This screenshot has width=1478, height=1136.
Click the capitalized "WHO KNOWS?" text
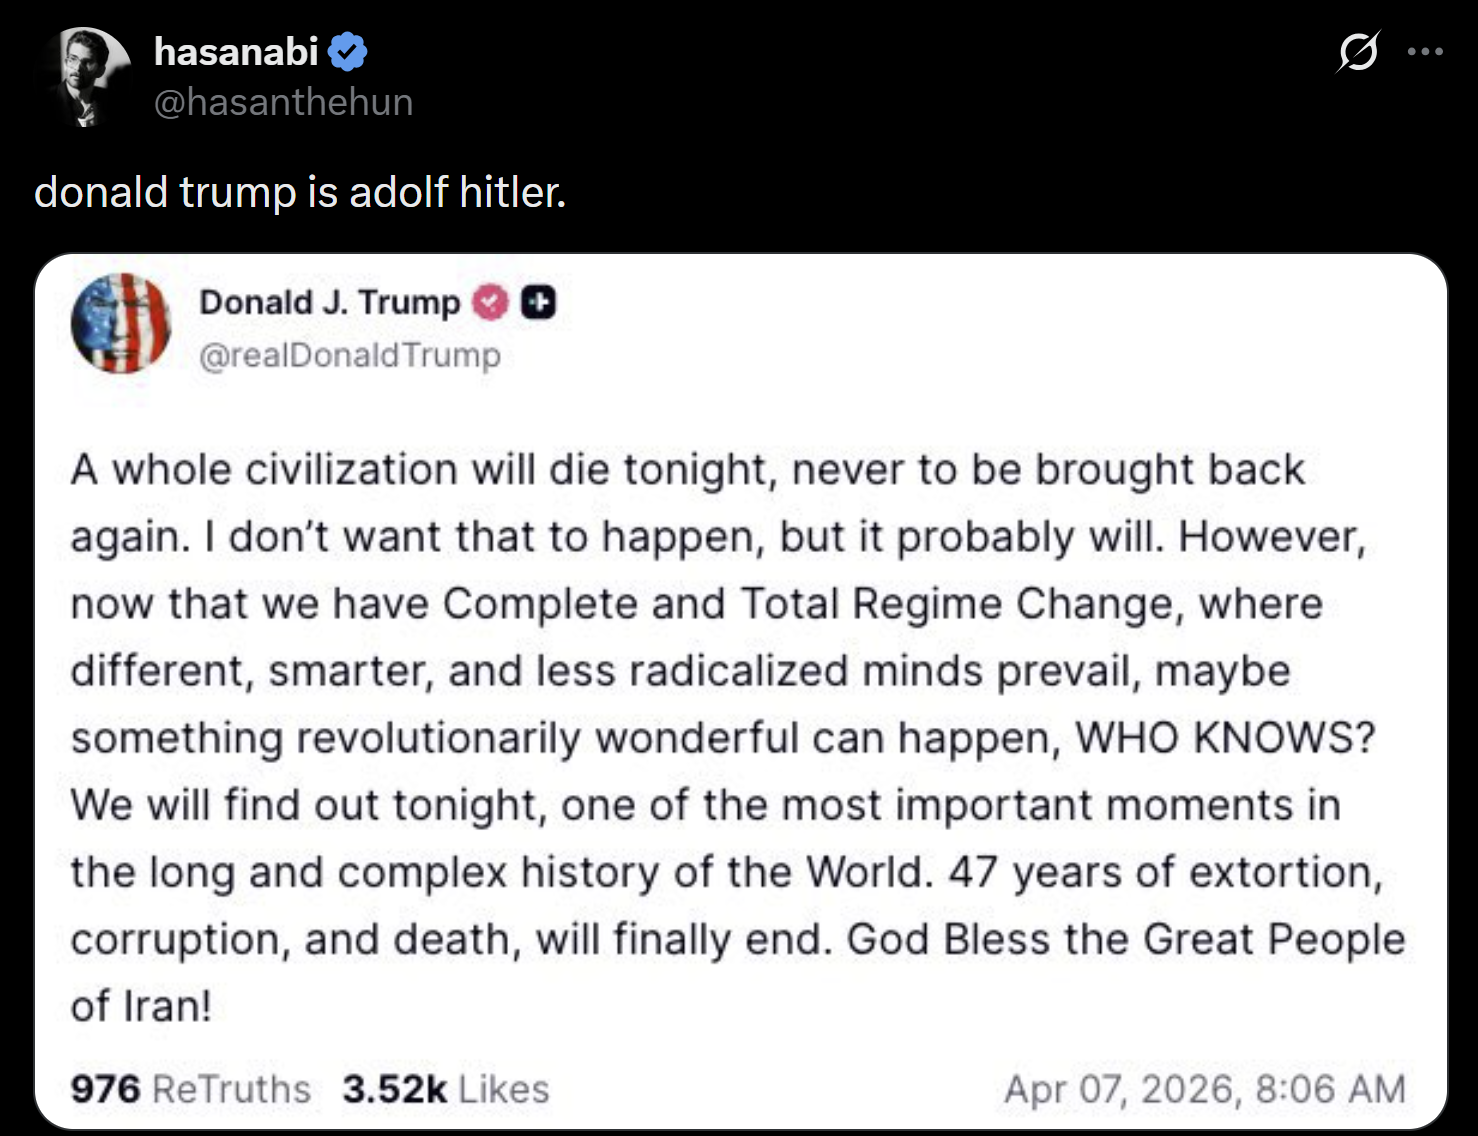pos(1225,738)
